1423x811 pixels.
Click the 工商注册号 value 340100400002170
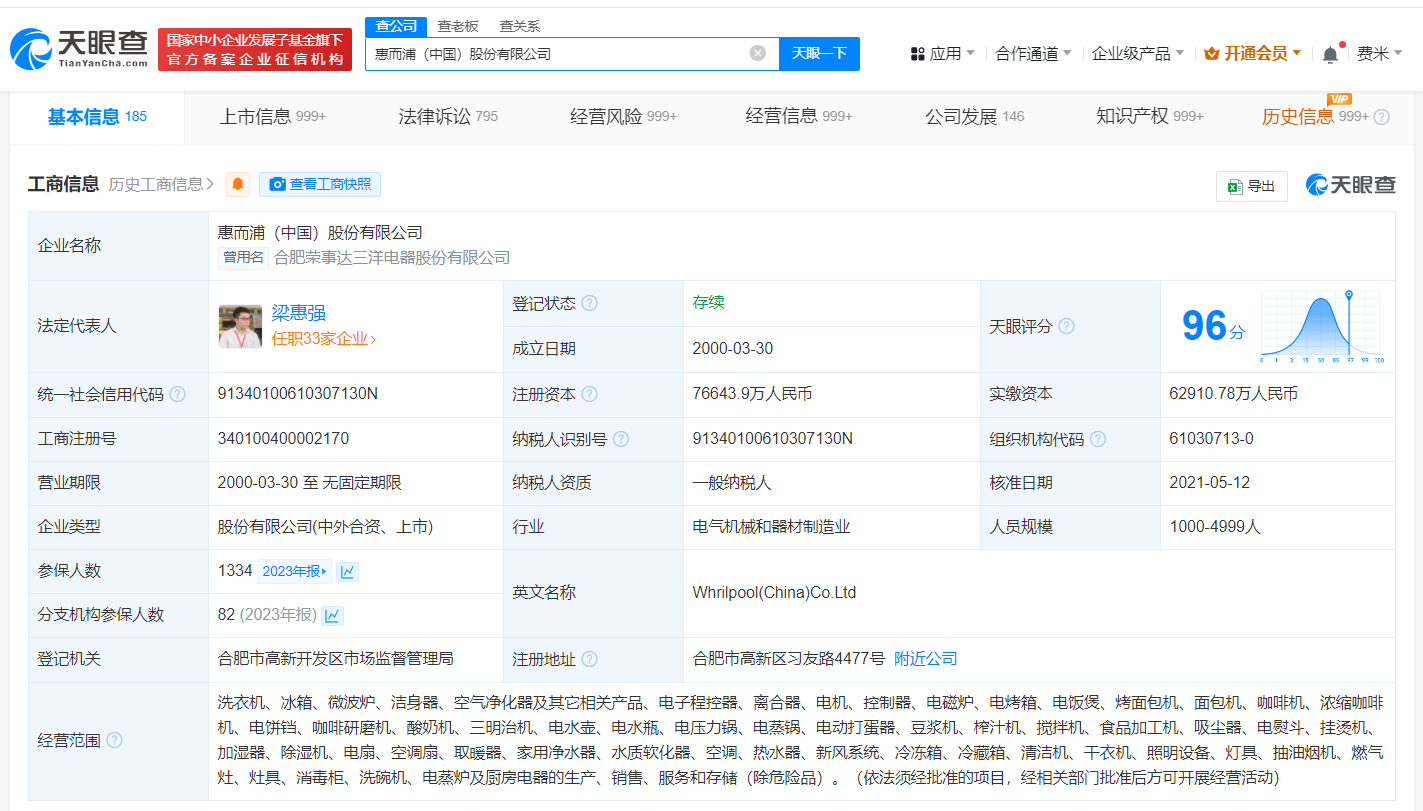(x=283, y=439)
